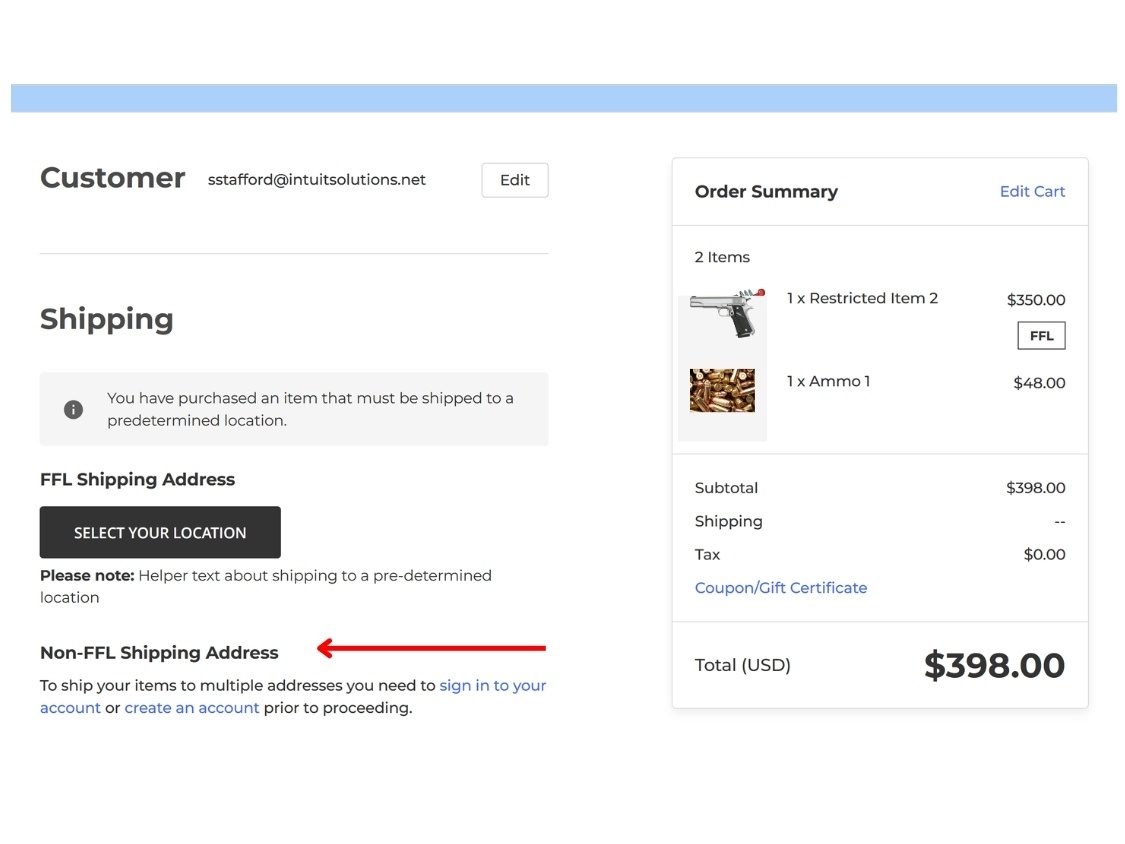Click the 'FFL Shipping Address' heading

click(137, 479)
